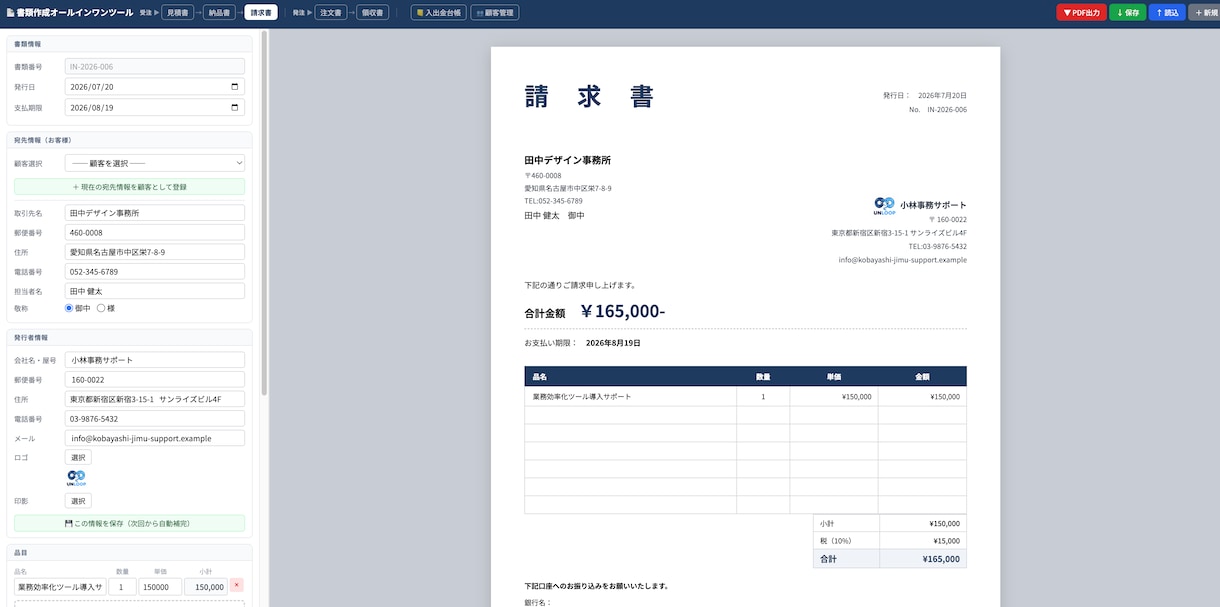
Task: Open 顧客管理 customer management
Action: click(x=494, y=13)
